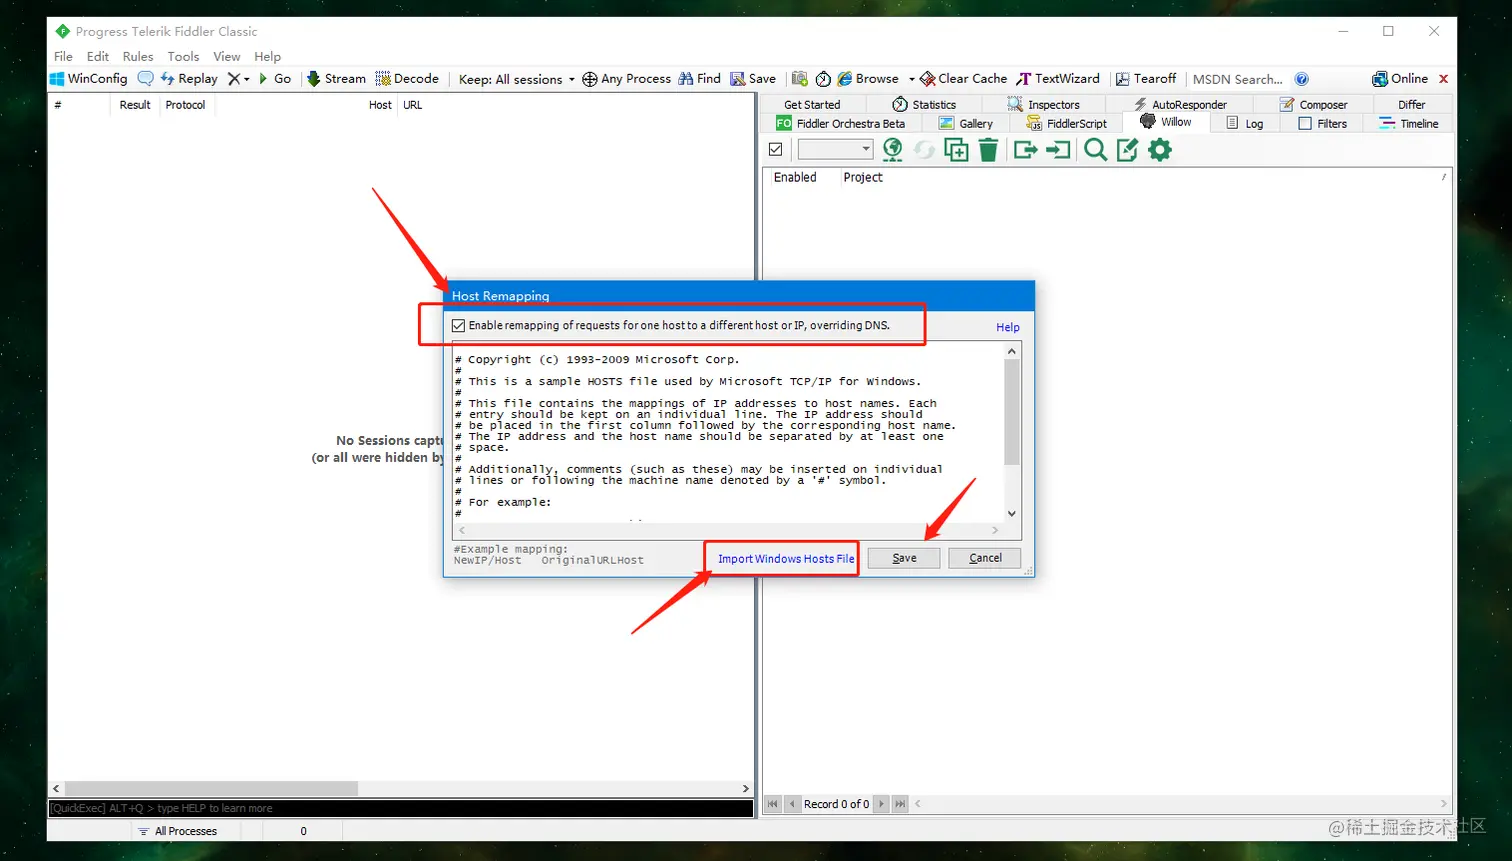Switch to the AutoResponder tab
Screen dimensions: 1512x861
point(1180,104)
